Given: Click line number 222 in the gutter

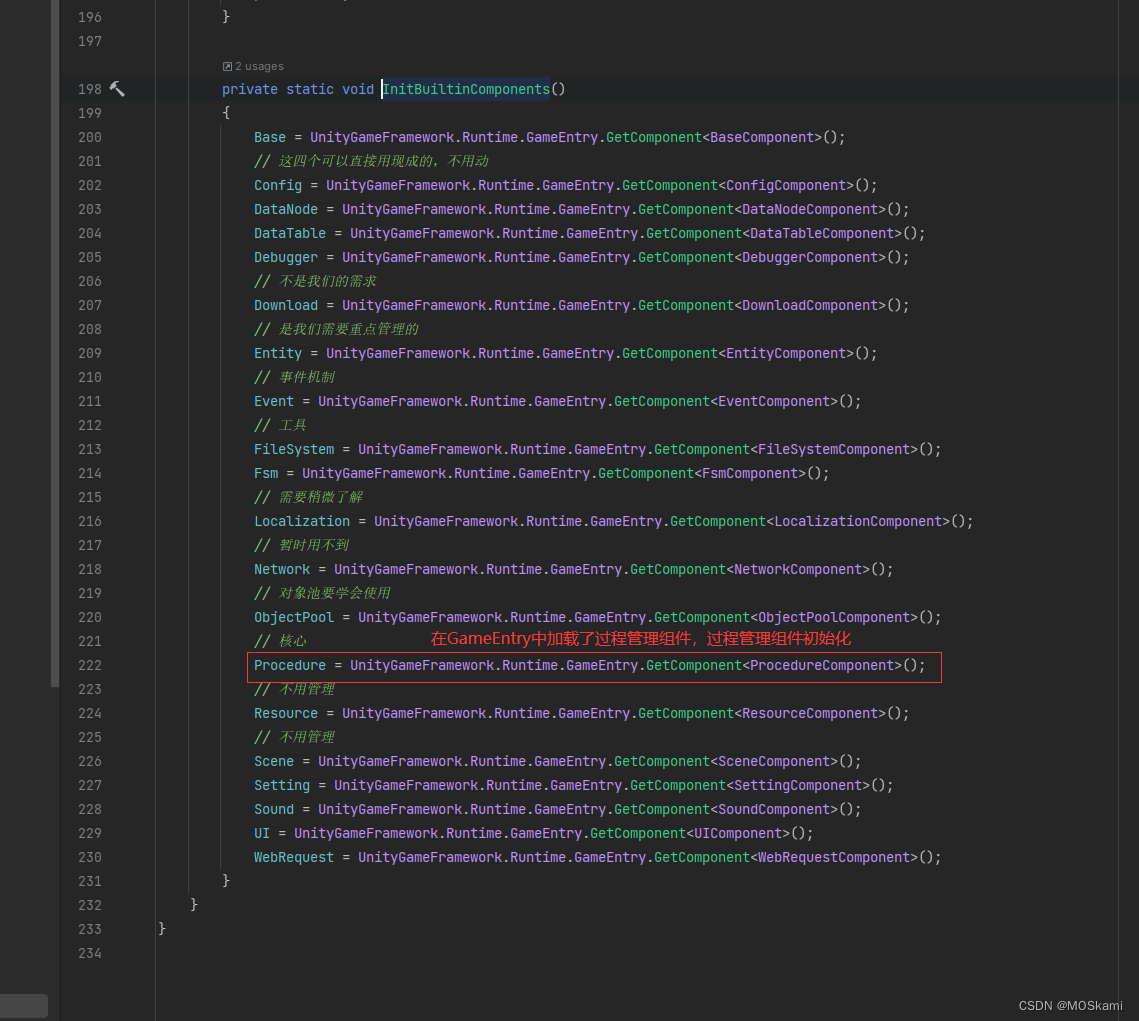Looking at the screenshot, I should click(89, 665).
